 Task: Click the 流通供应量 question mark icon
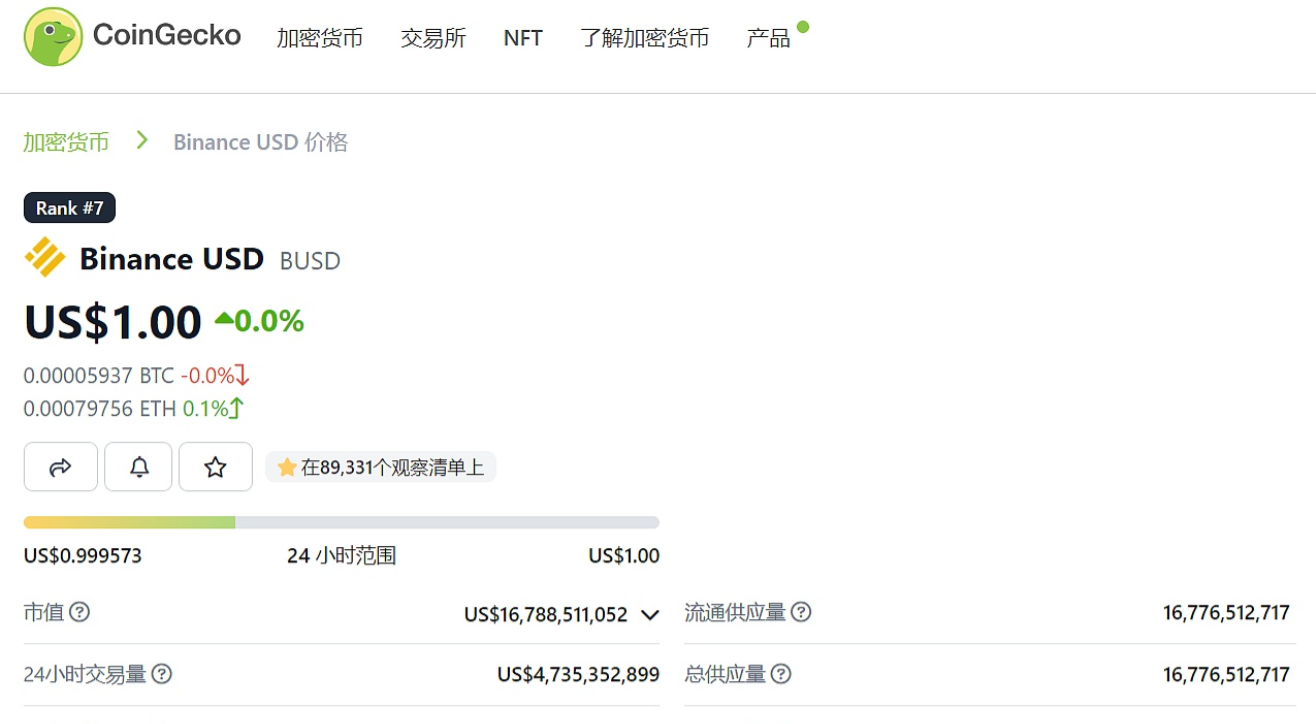click(803, 612)
